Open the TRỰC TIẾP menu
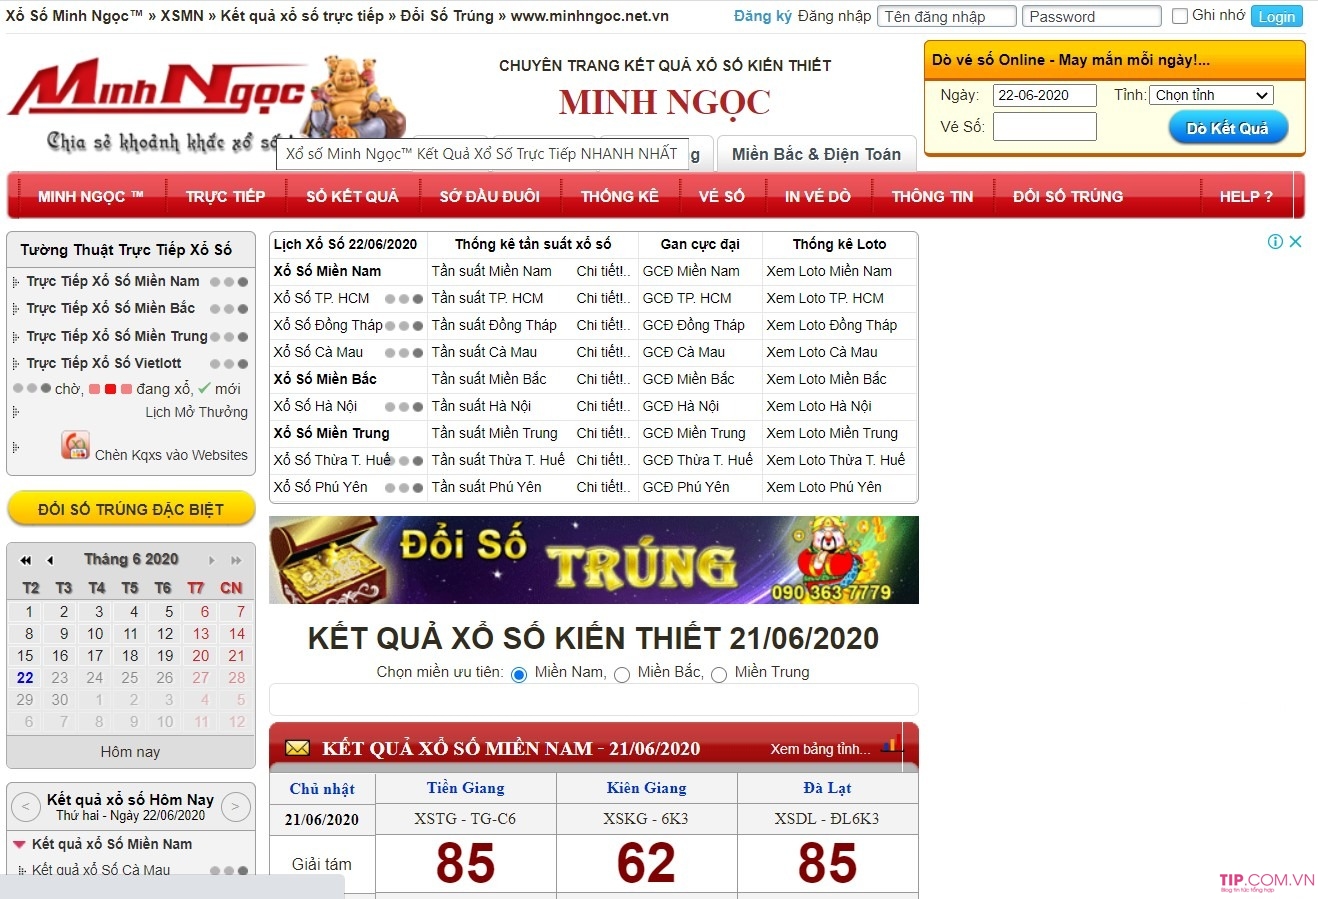1318x899 pixels. [225, 196]
